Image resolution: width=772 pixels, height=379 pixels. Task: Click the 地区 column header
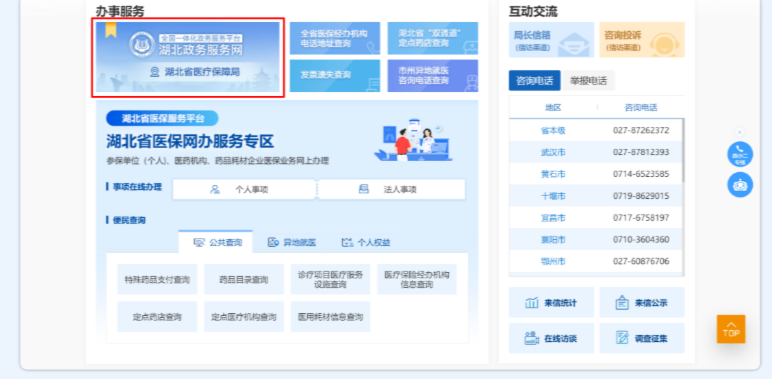pyautogui.click(x=553, y=107)
